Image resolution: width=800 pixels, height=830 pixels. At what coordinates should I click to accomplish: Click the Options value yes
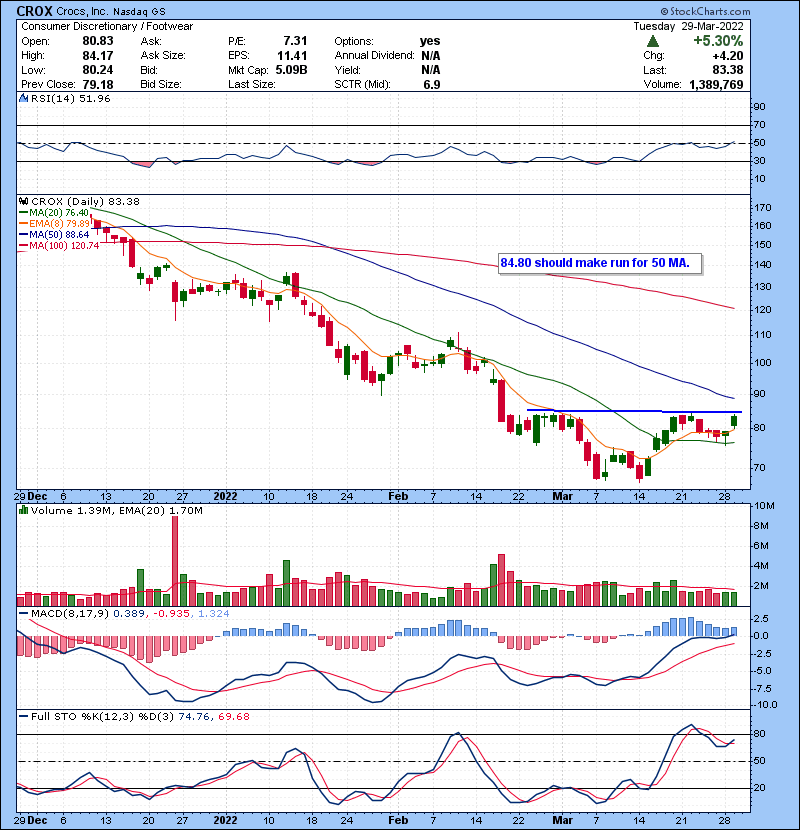click(x=430, y=41)
